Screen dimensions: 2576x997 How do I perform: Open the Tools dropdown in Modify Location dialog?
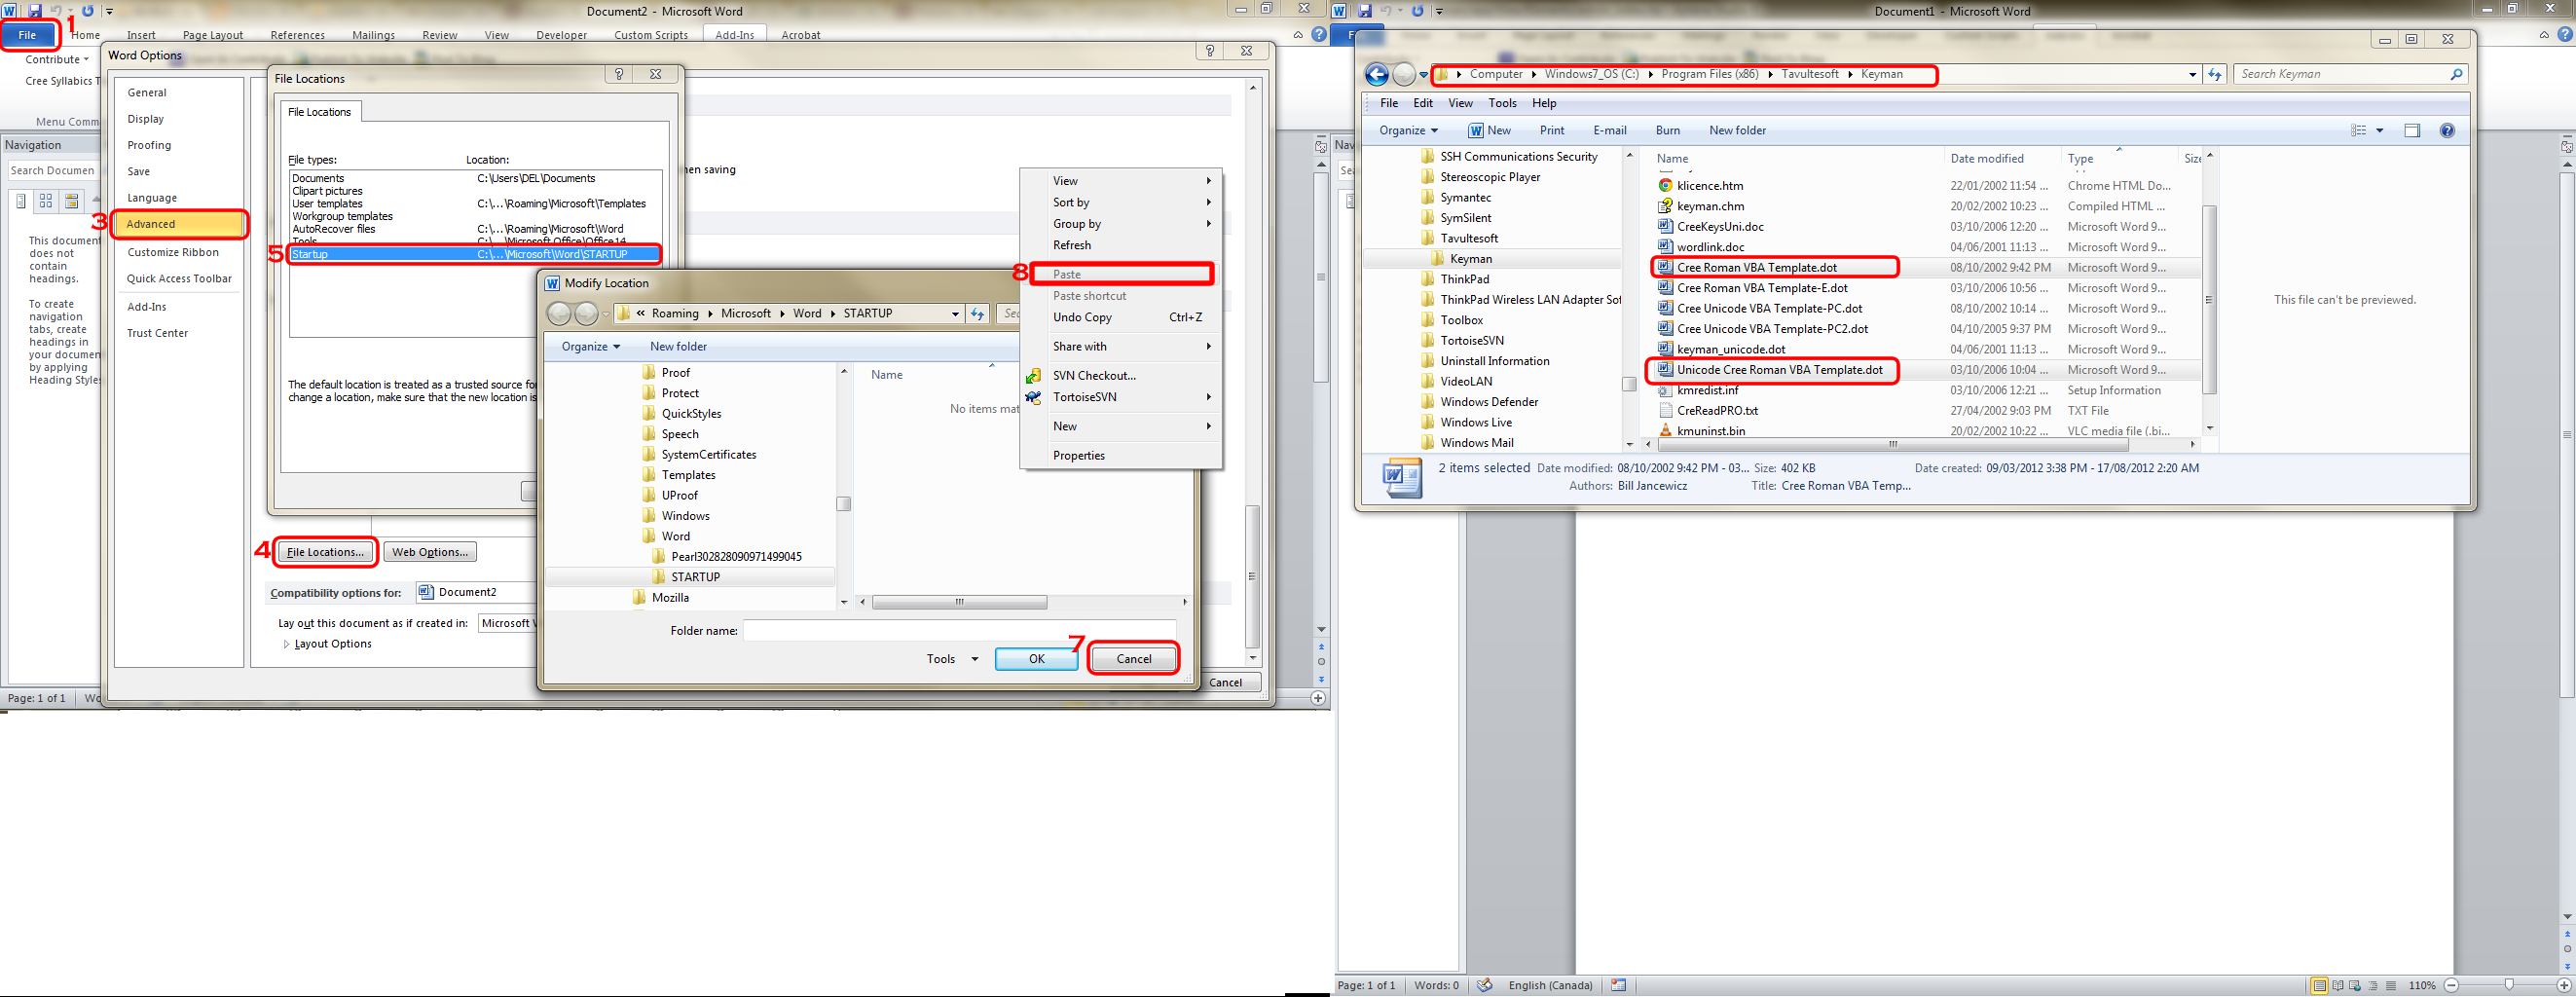pos(951,659)
